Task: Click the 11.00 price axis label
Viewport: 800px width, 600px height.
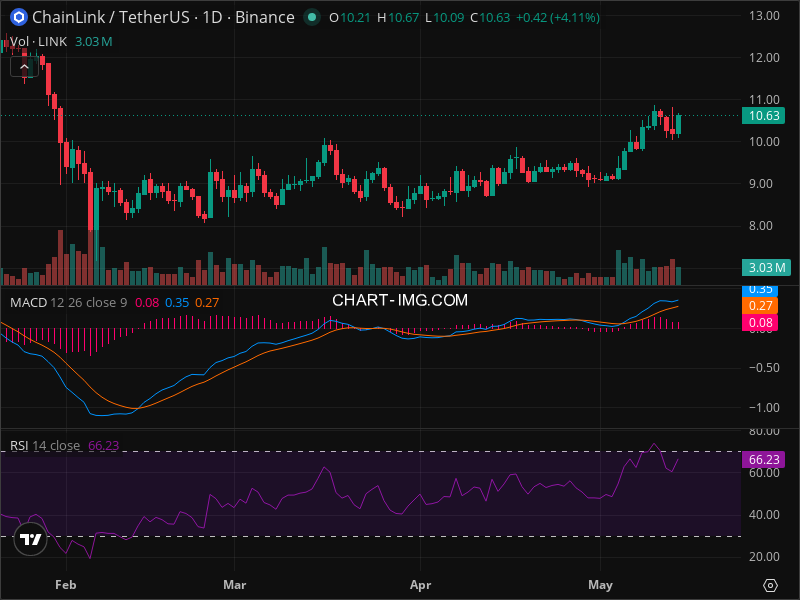Action: coord(764,99)
